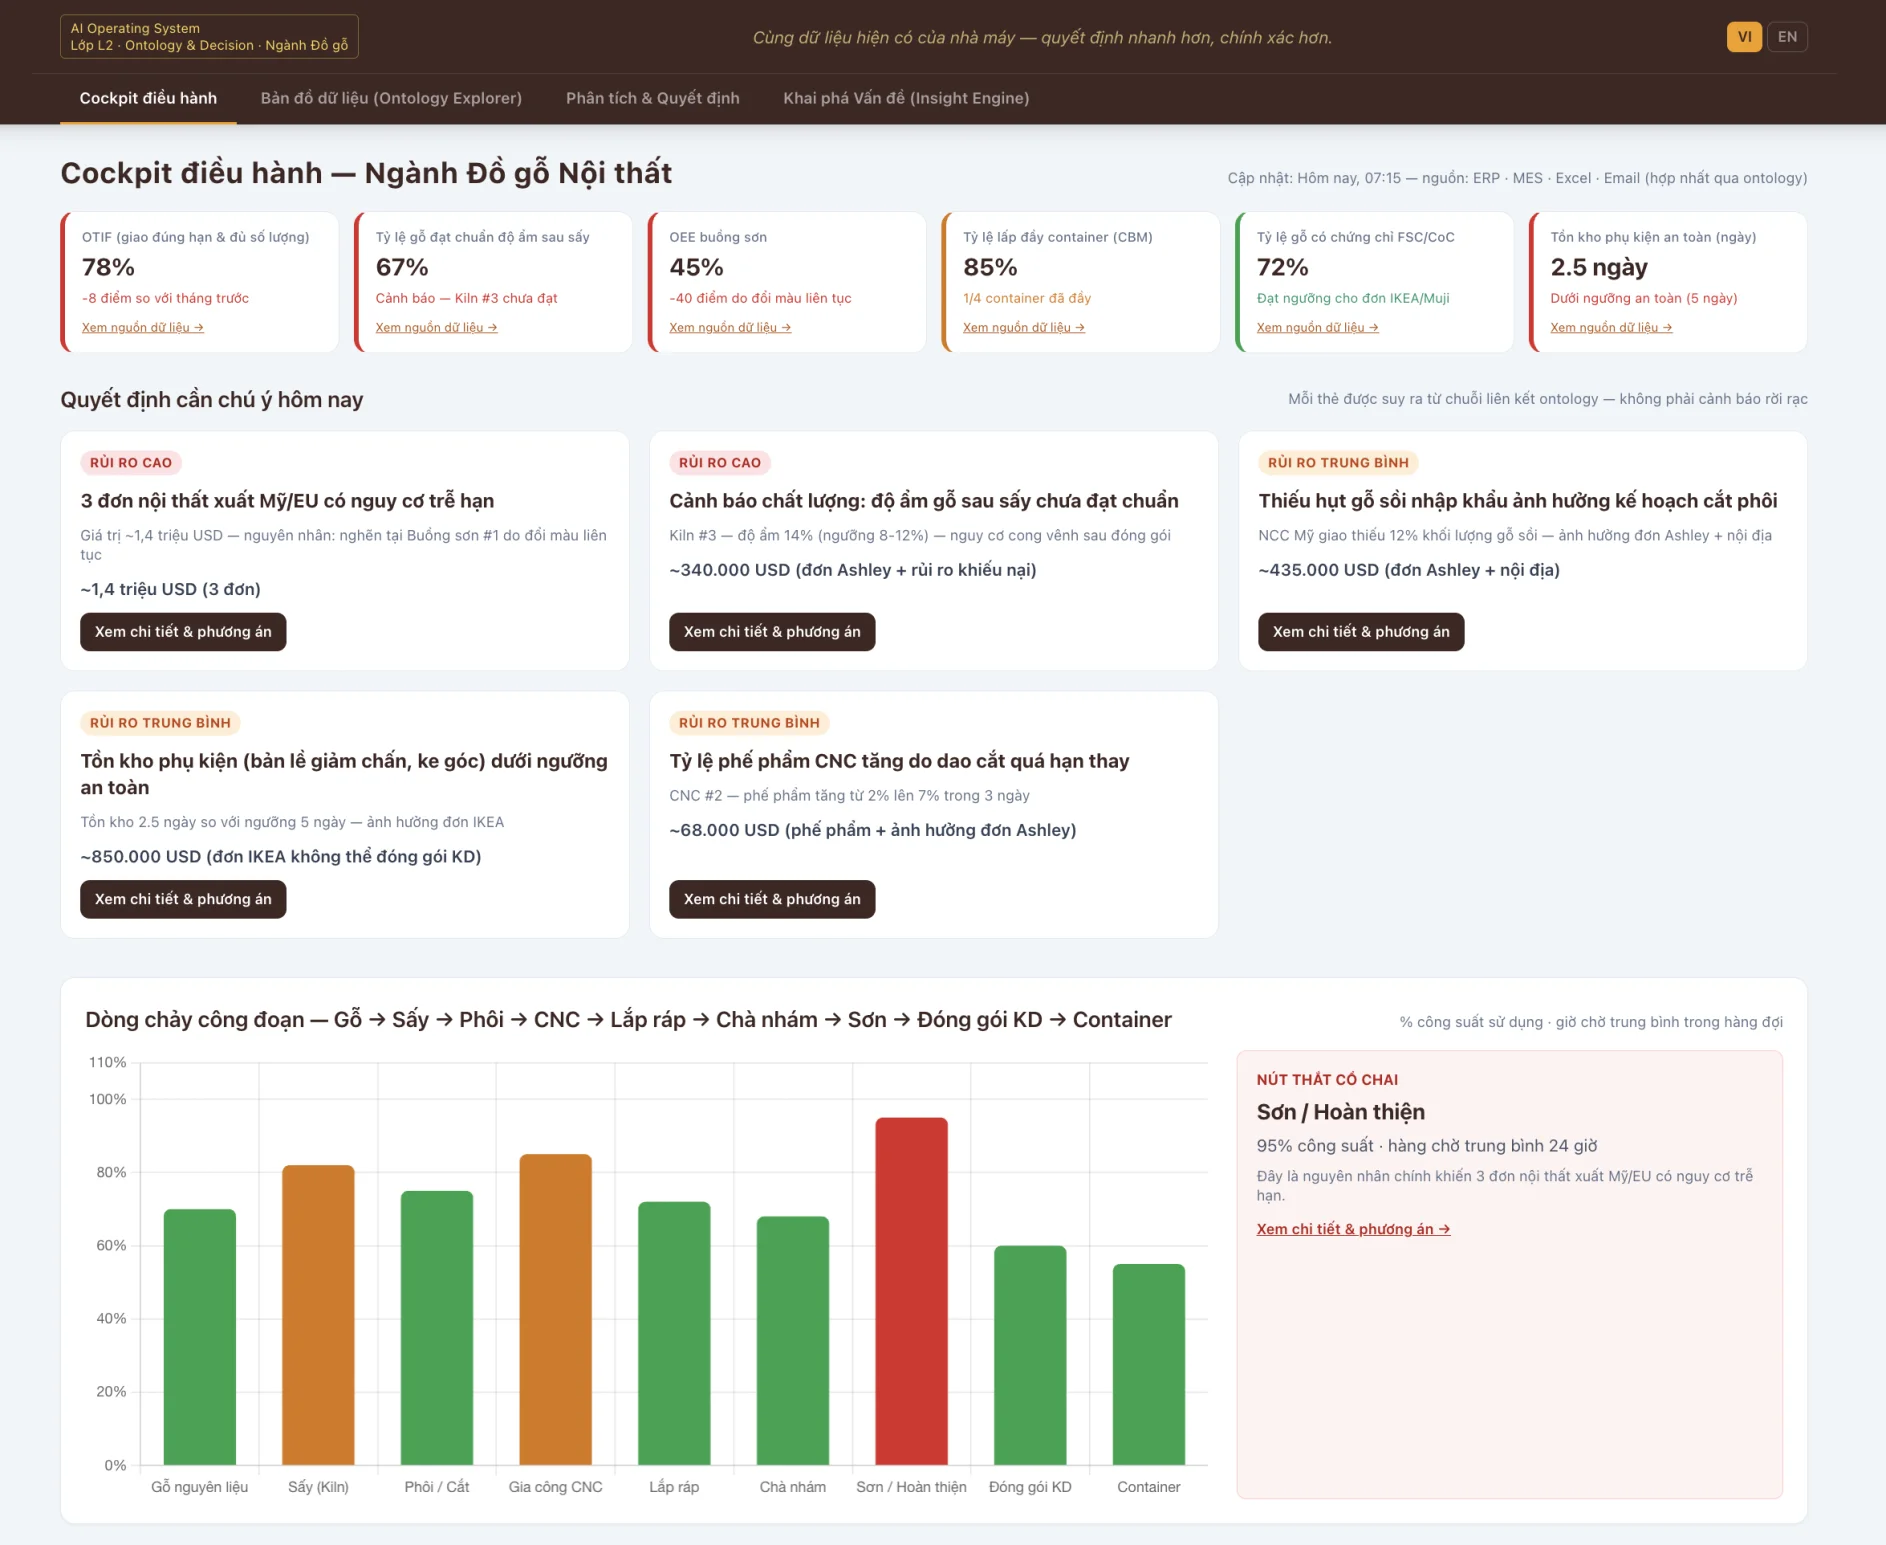
Task: Click '~340.000 USD (đơn Ashley + rủi ro khiếu nại)'
Action: [x=853, y=570]
